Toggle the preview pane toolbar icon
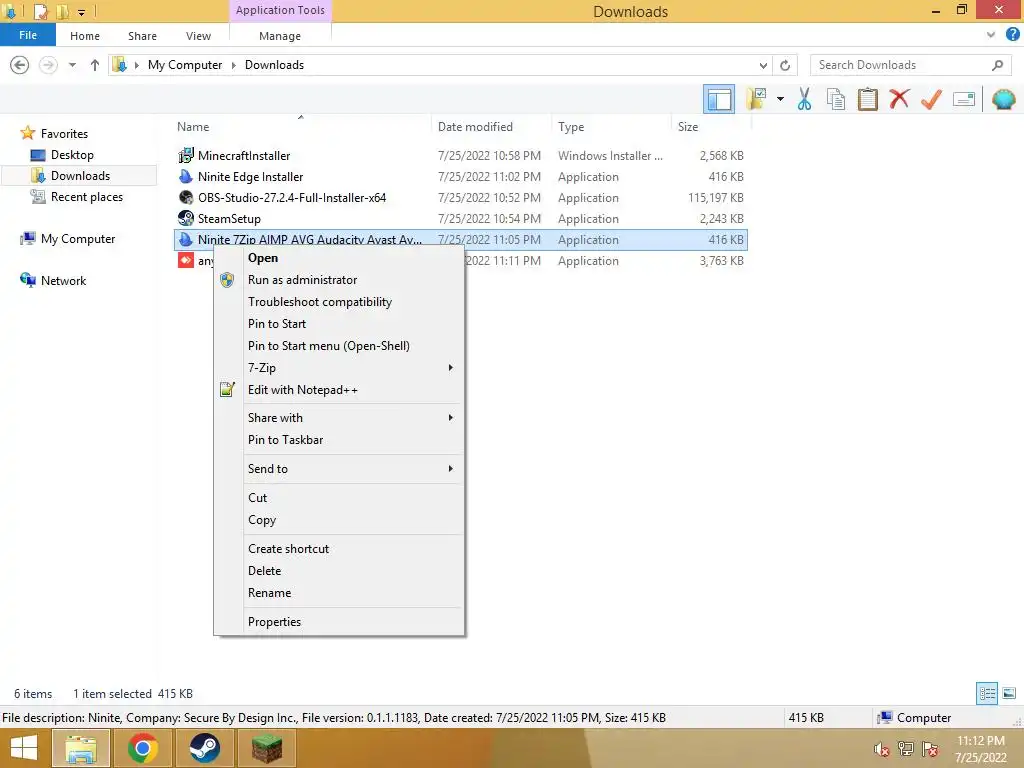Viewport: 1024px width, 768px height. tap(718, 99)
